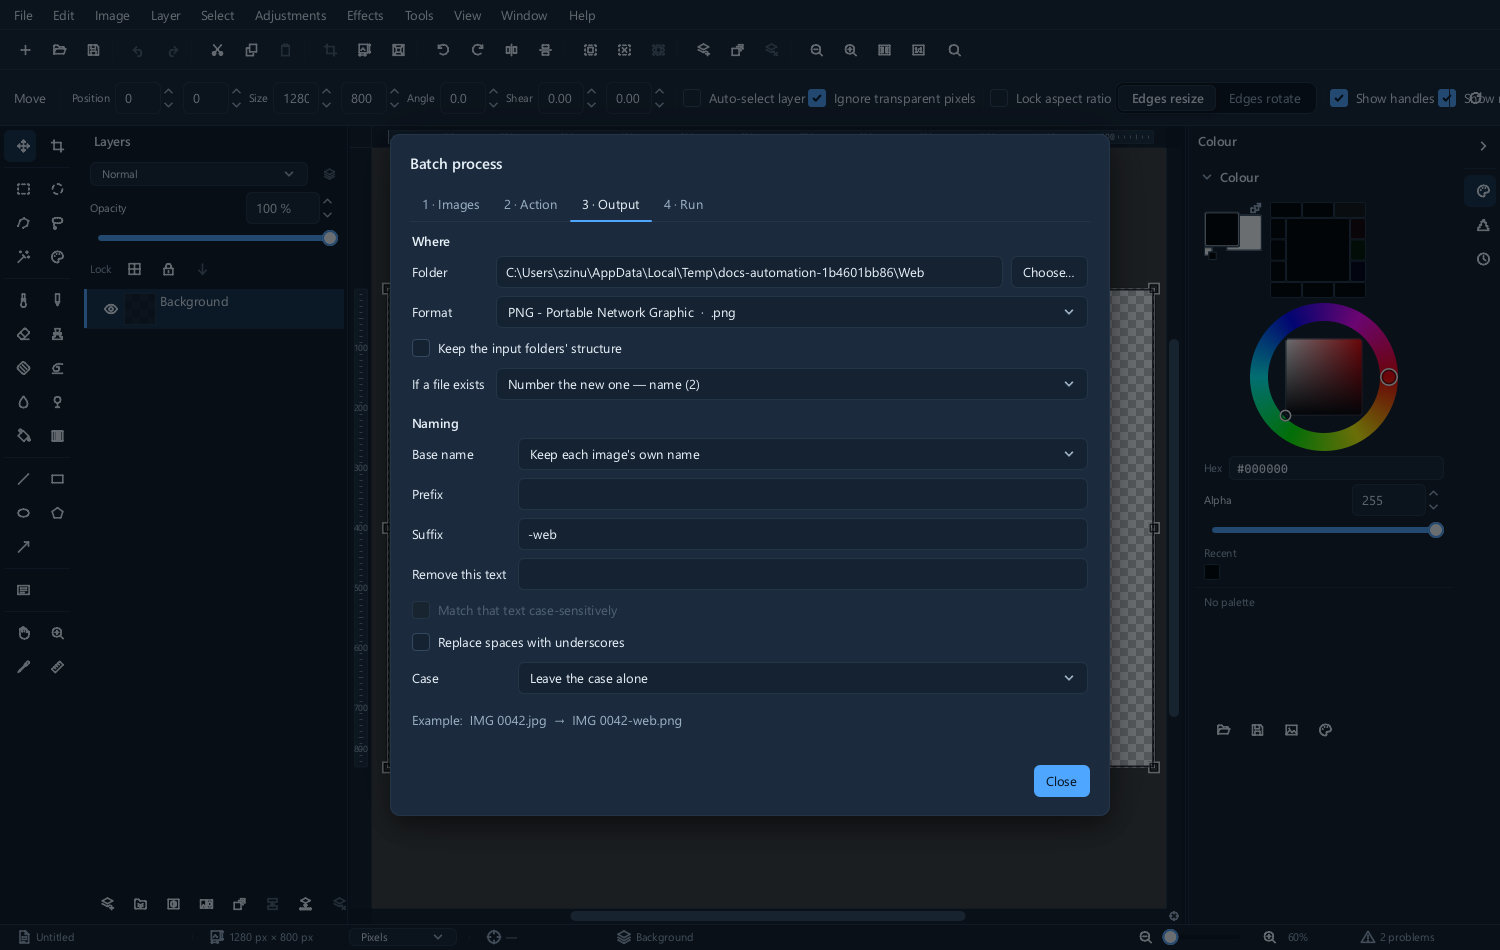
Task: Open the Case dropdown
Action: pos(802,678)
